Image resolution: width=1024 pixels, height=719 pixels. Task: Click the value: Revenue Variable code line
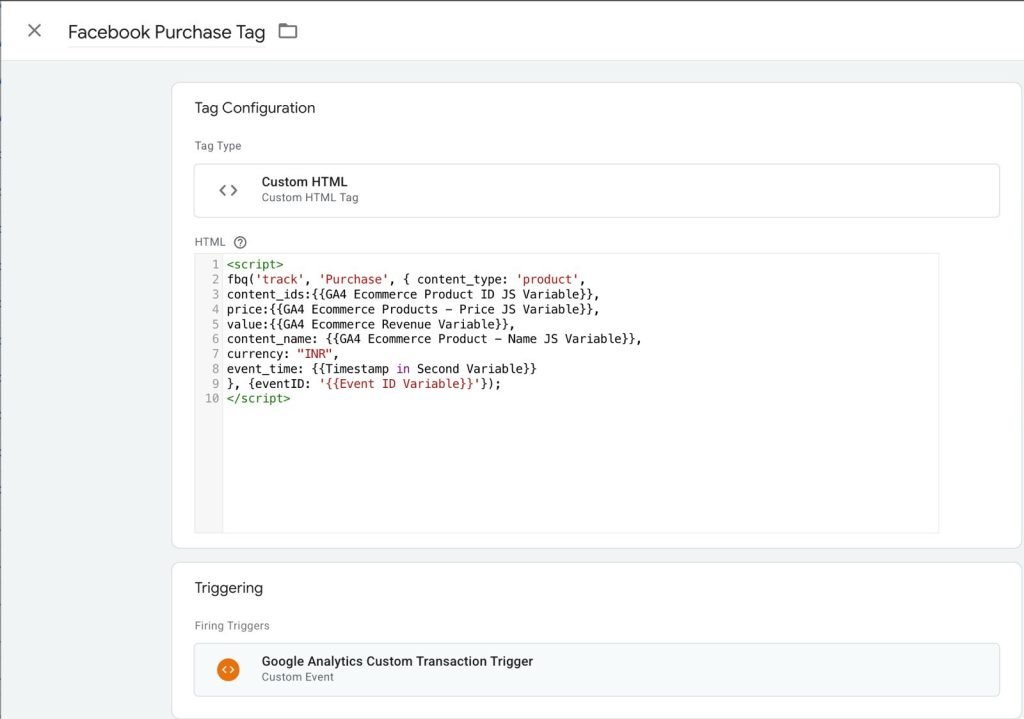tap(371, 325)
